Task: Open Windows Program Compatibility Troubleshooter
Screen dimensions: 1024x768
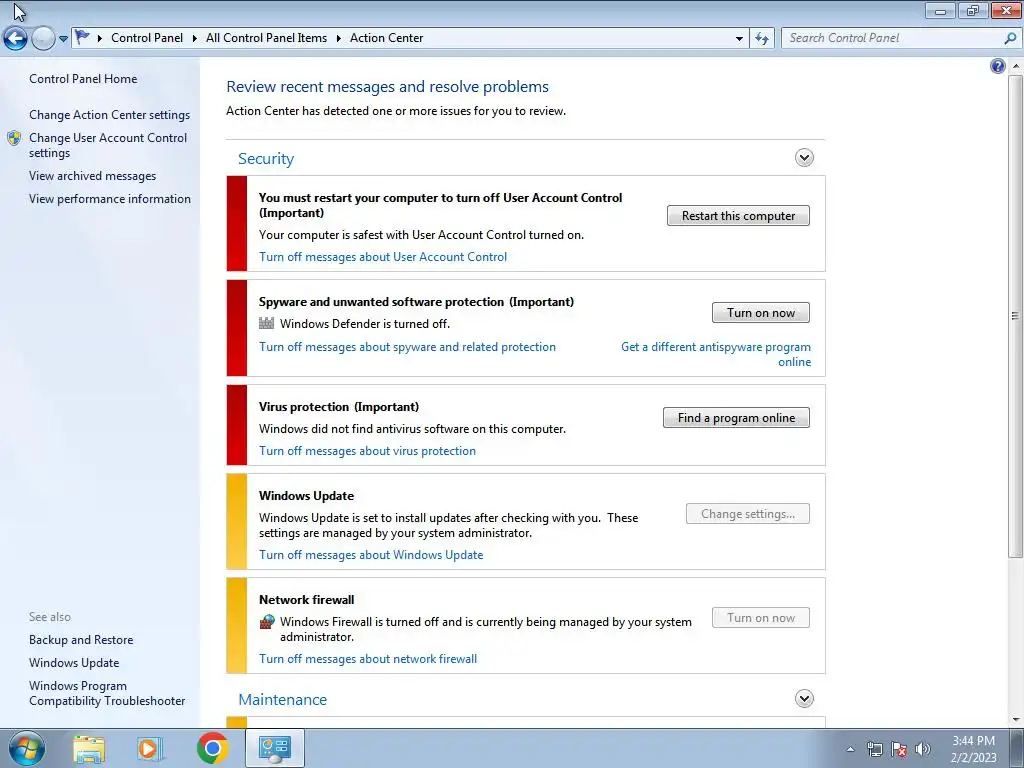Action: click(x=107, y=693)
